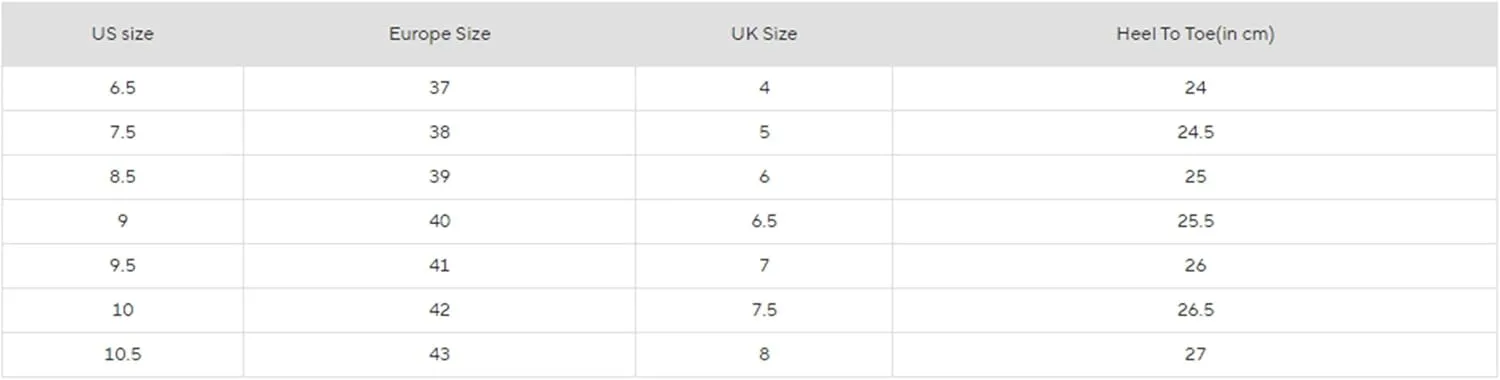This screenshot has height=380, width=1500.
Task: Click Europe size 40 cell
Action: [x=439, y=221]
